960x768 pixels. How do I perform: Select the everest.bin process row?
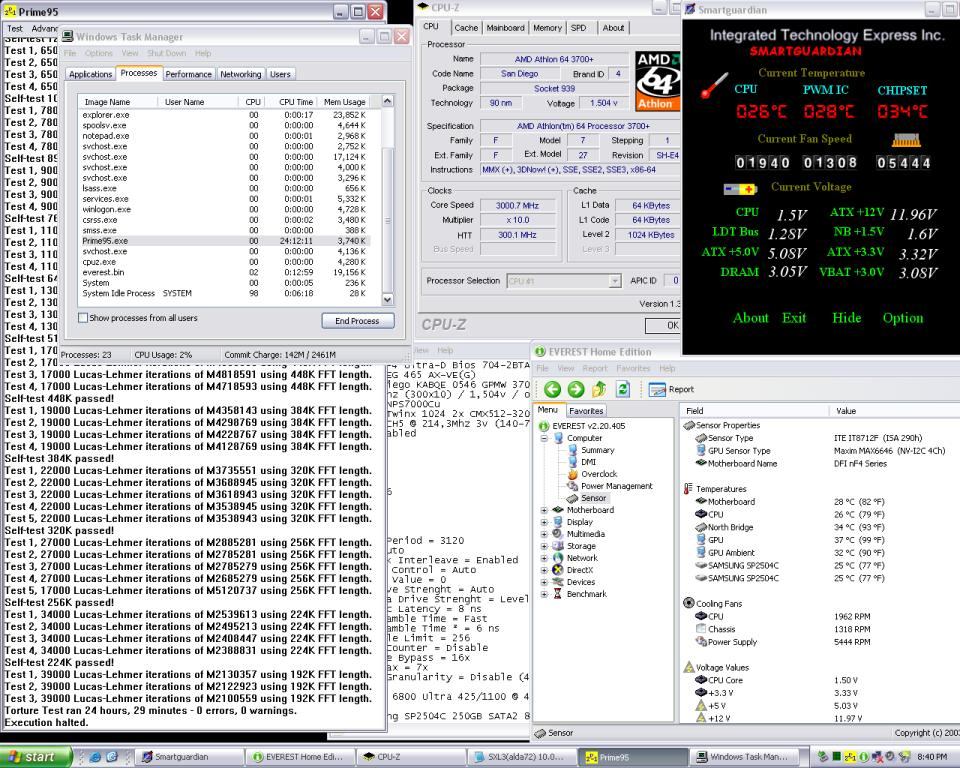click(x=225, y=272)
